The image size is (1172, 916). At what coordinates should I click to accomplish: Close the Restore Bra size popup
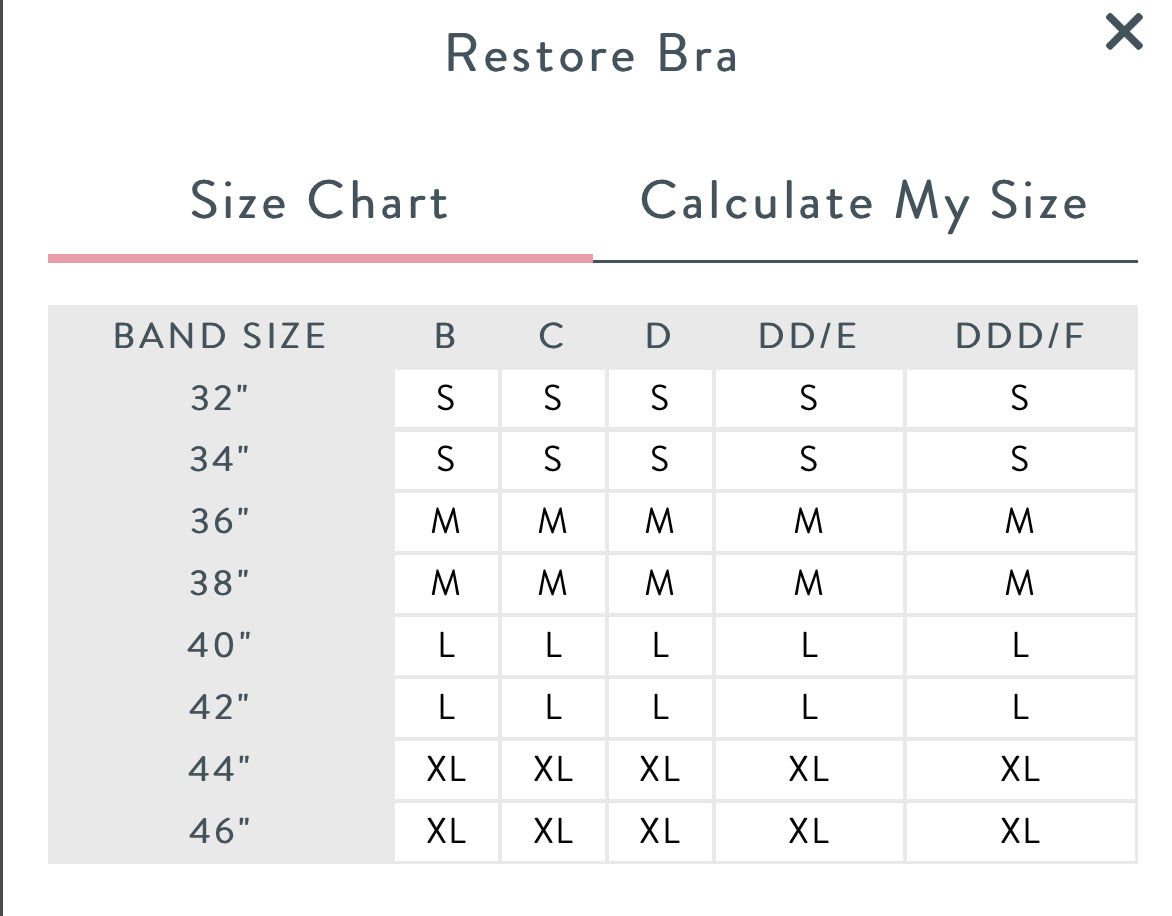coord(1124,33)
